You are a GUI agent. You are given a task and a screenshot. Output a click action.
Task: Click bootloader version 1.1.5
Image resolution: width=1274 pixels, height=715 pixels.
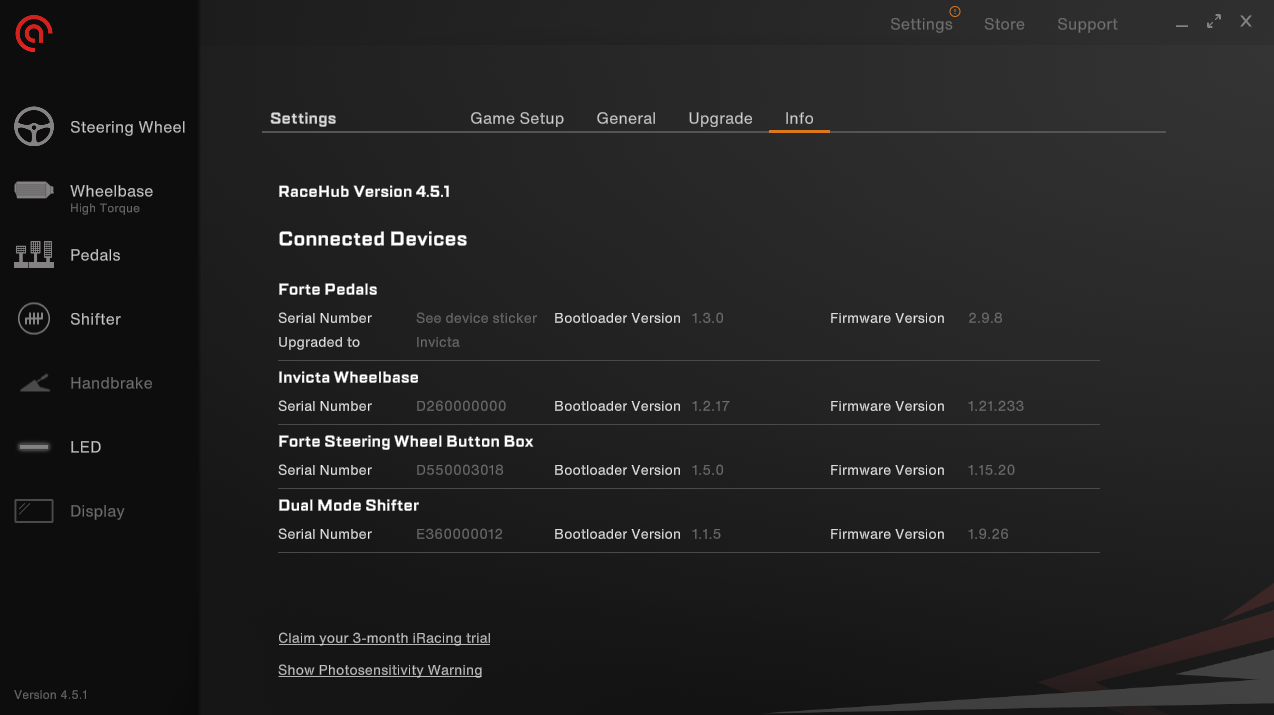tap(706, 534)
